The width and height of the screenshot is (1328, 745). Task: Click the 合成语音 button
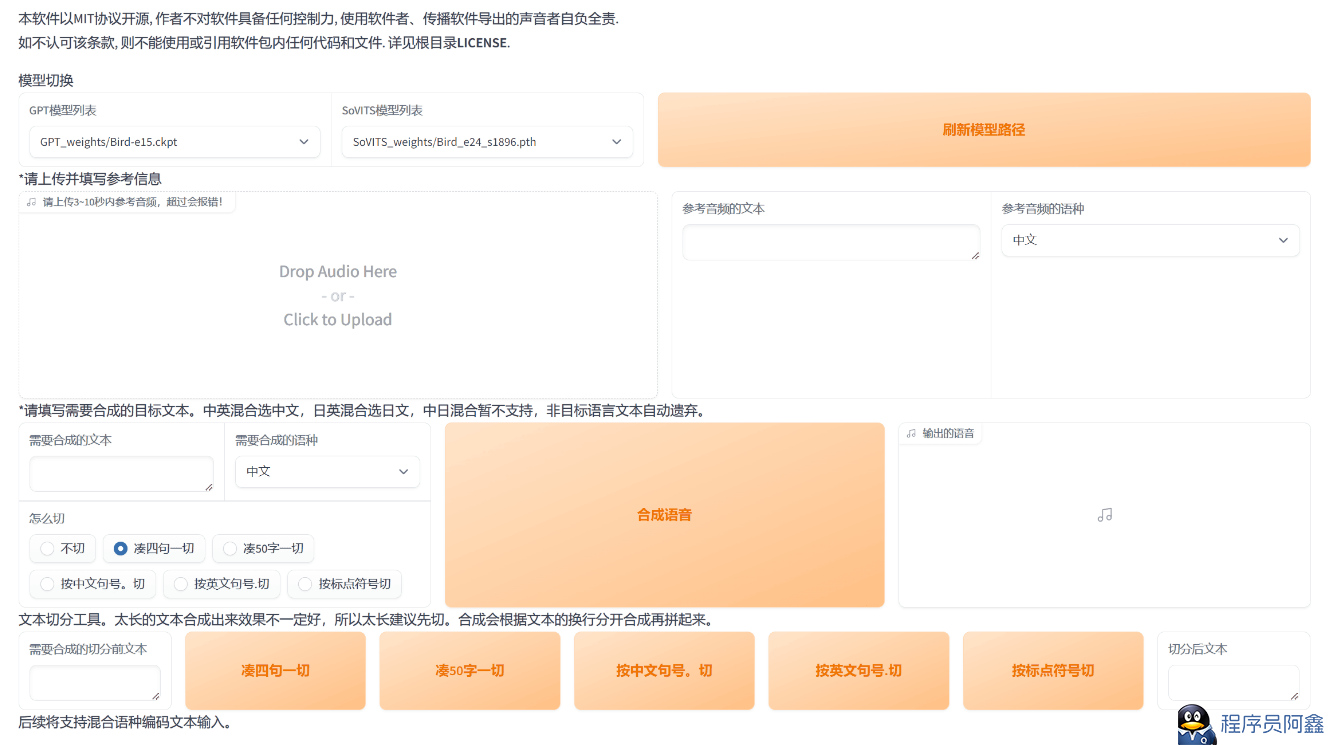(x=665, y=515)
